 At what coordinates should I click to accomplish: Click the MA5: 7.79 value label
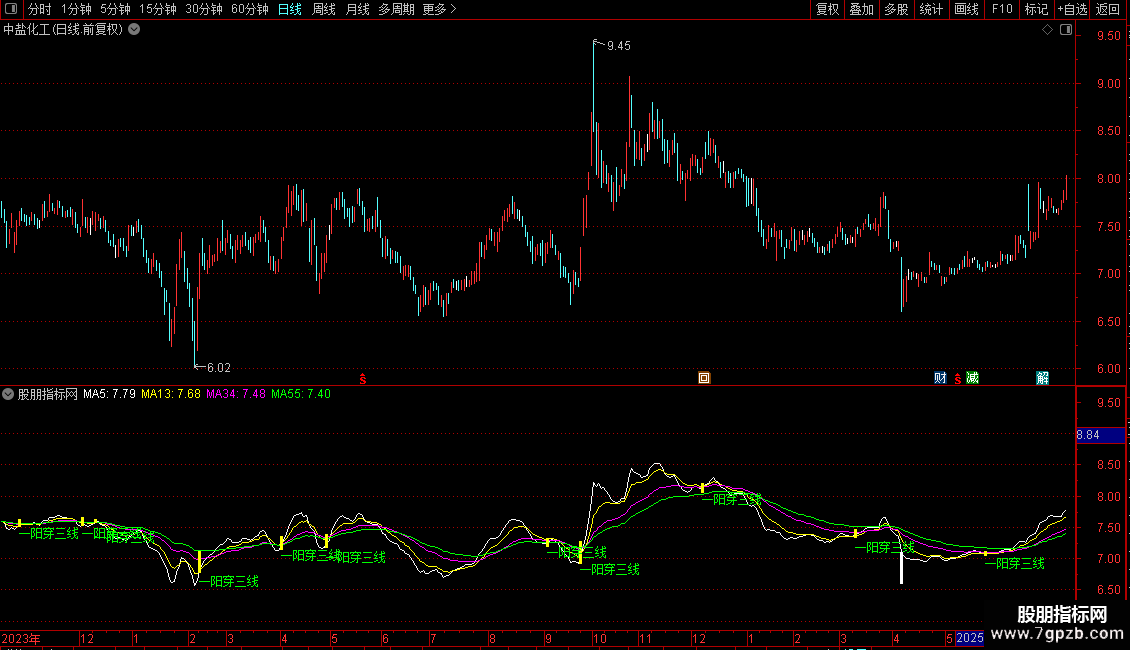[x=110, y=394]
